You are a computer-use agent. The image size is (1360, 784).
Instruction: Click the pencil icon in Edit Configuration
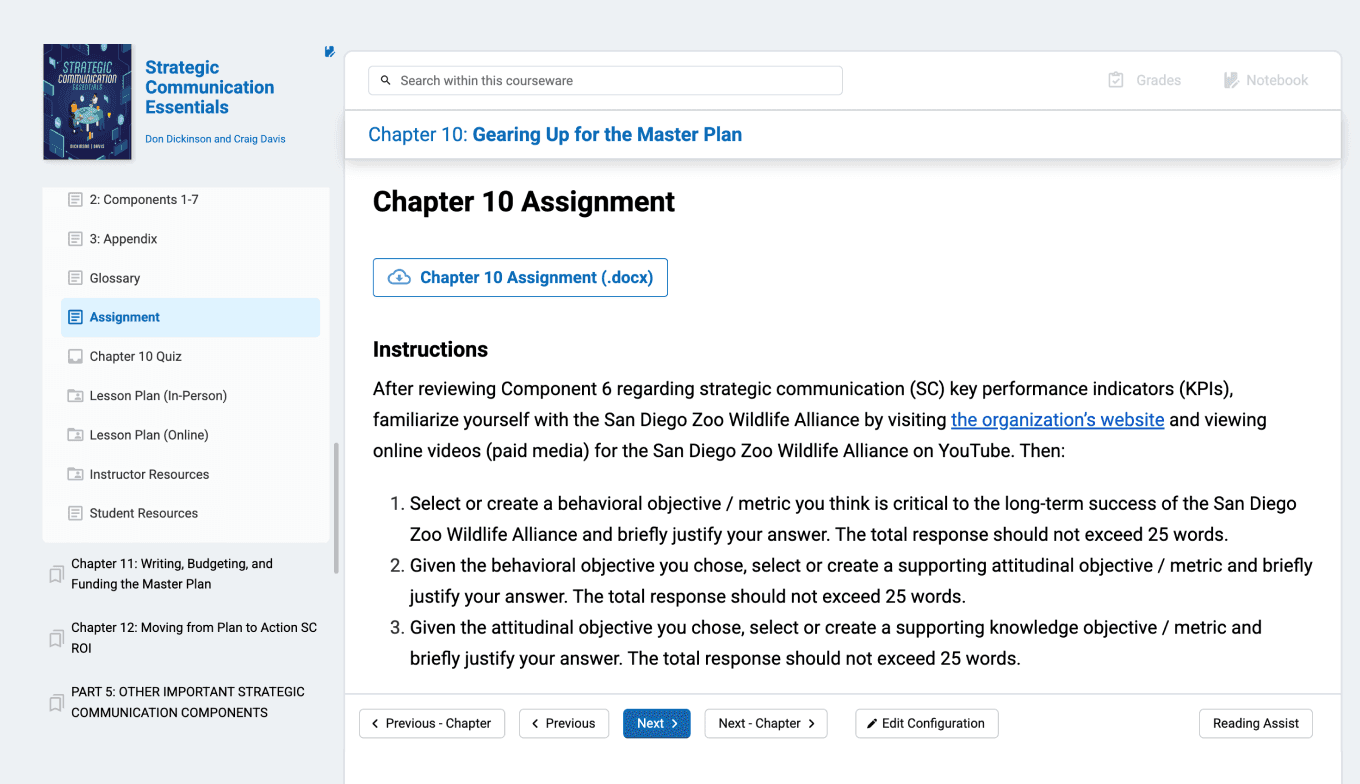tap(872, 723)
